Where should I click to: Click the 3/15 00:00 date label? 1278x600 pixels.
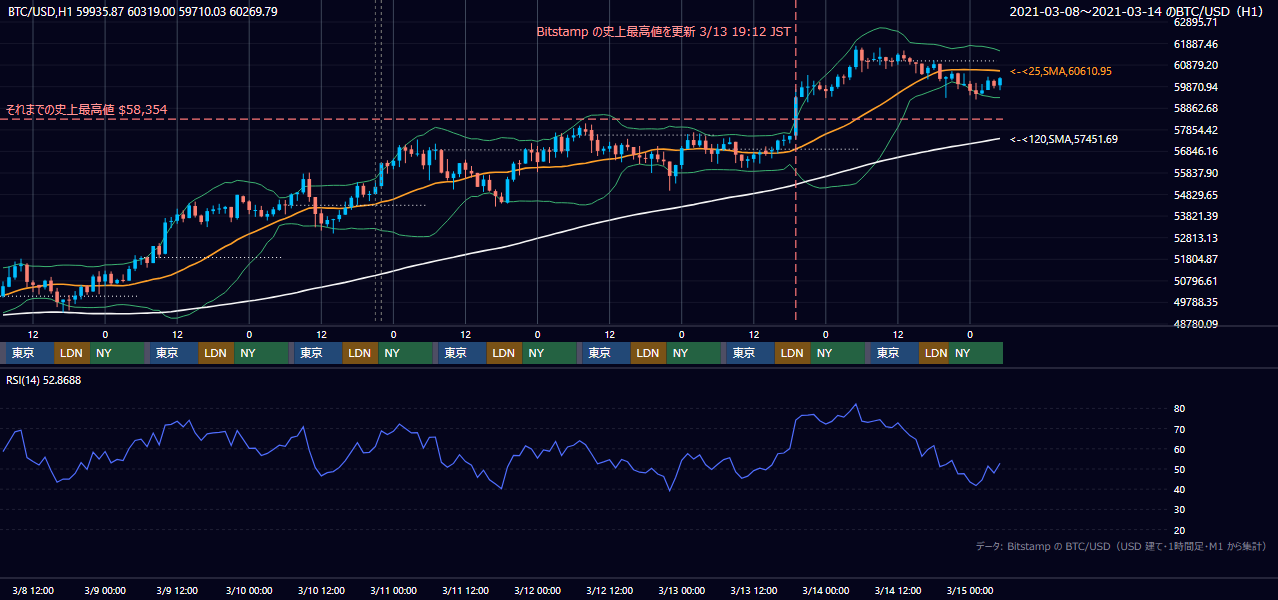[x=969, y=590]
